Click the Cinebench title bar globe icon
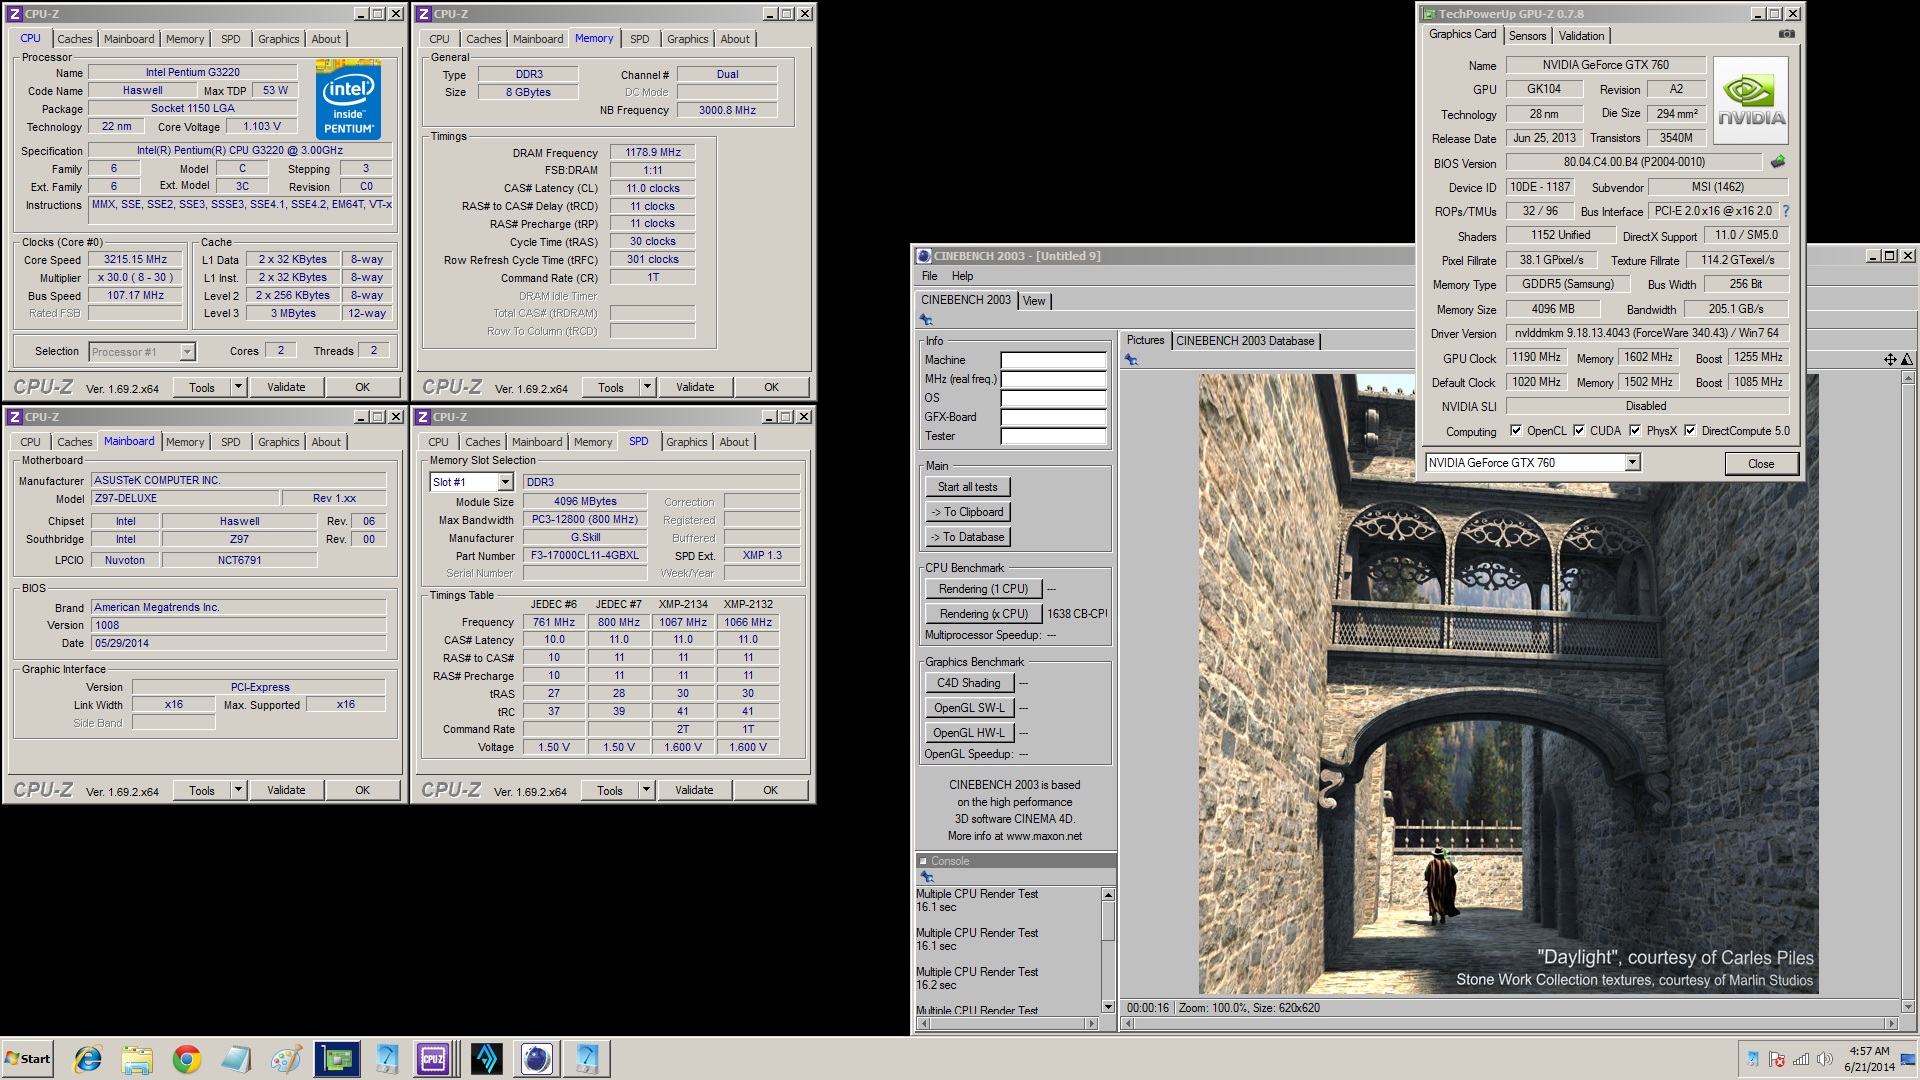This screenshot has height=1080, width=1920. (x=924, y=256)
